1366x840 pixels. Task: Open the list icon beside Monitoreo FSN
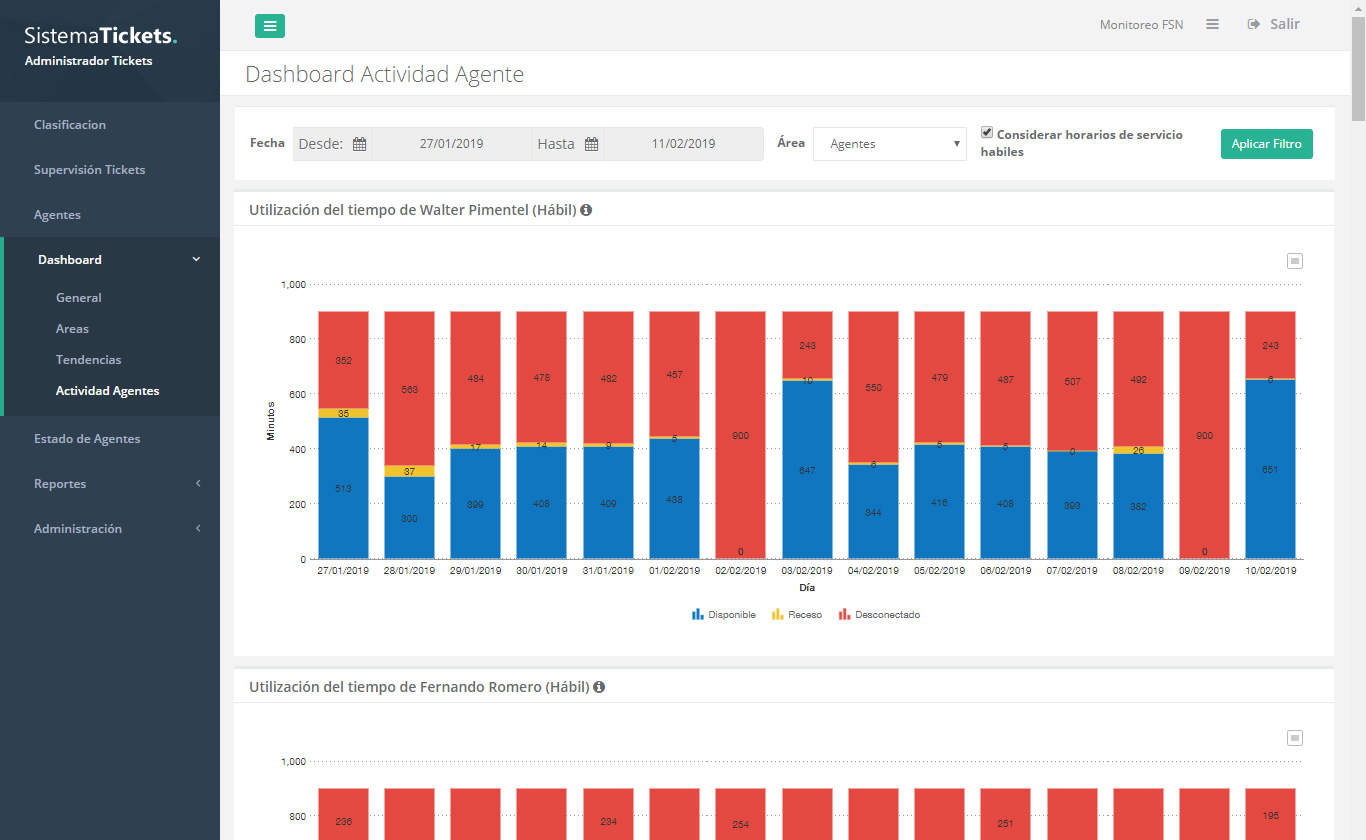tap(1212, 25)
